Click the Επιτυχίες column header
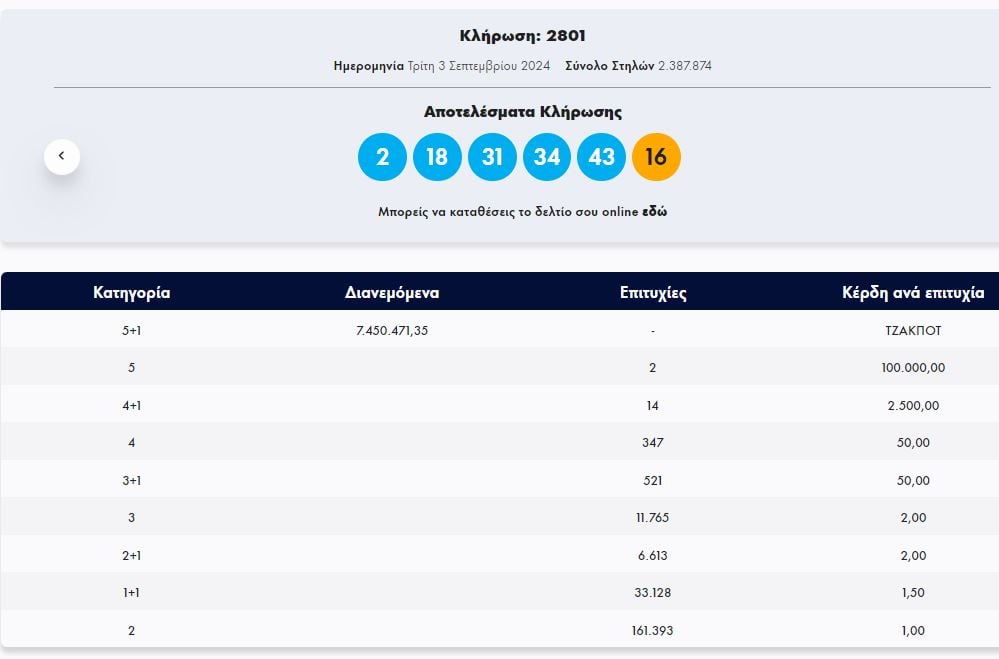 click(x=652, y=293)
